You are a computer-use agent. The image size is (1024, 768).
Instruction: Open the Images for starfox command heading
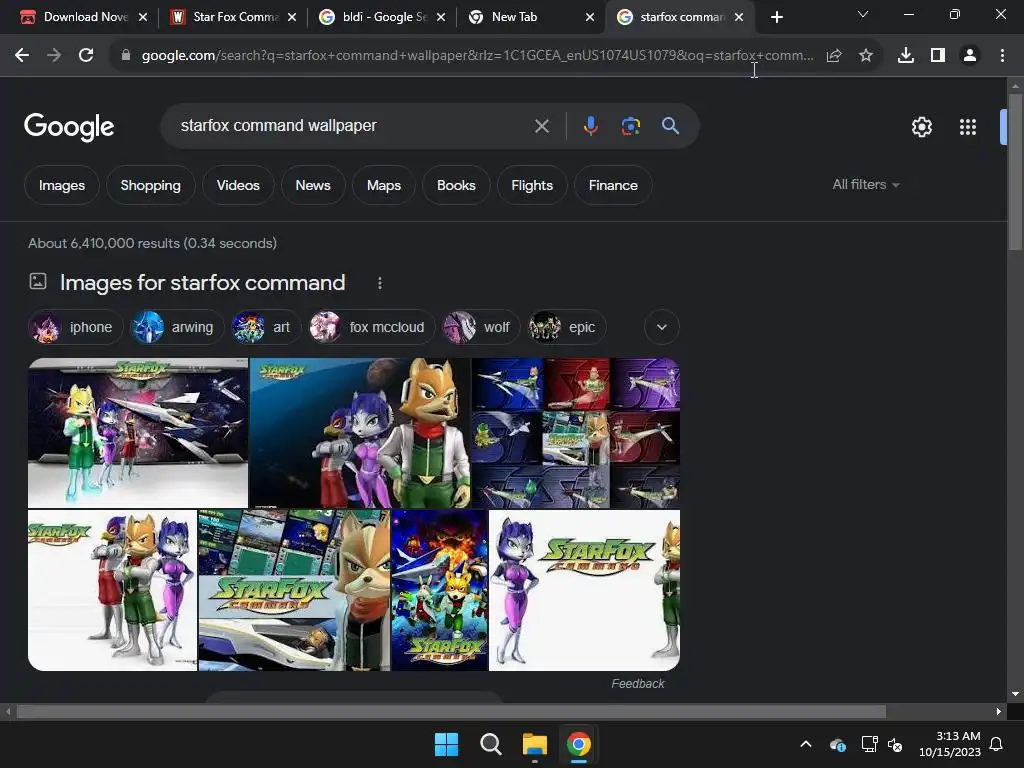[x=202, y=283]
